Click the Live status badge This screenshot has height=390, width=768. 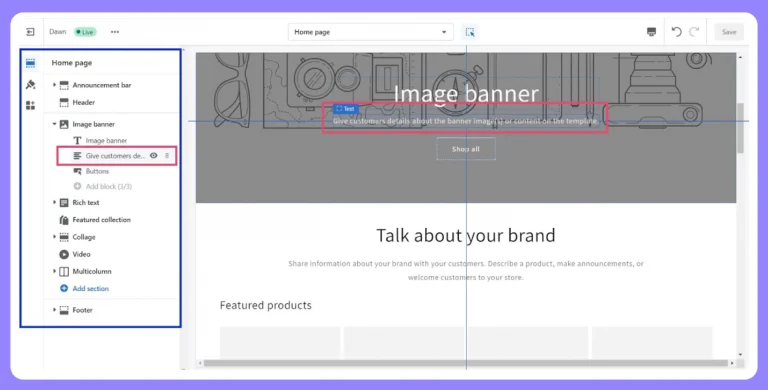pyautogui.click(x=85, y=32)
